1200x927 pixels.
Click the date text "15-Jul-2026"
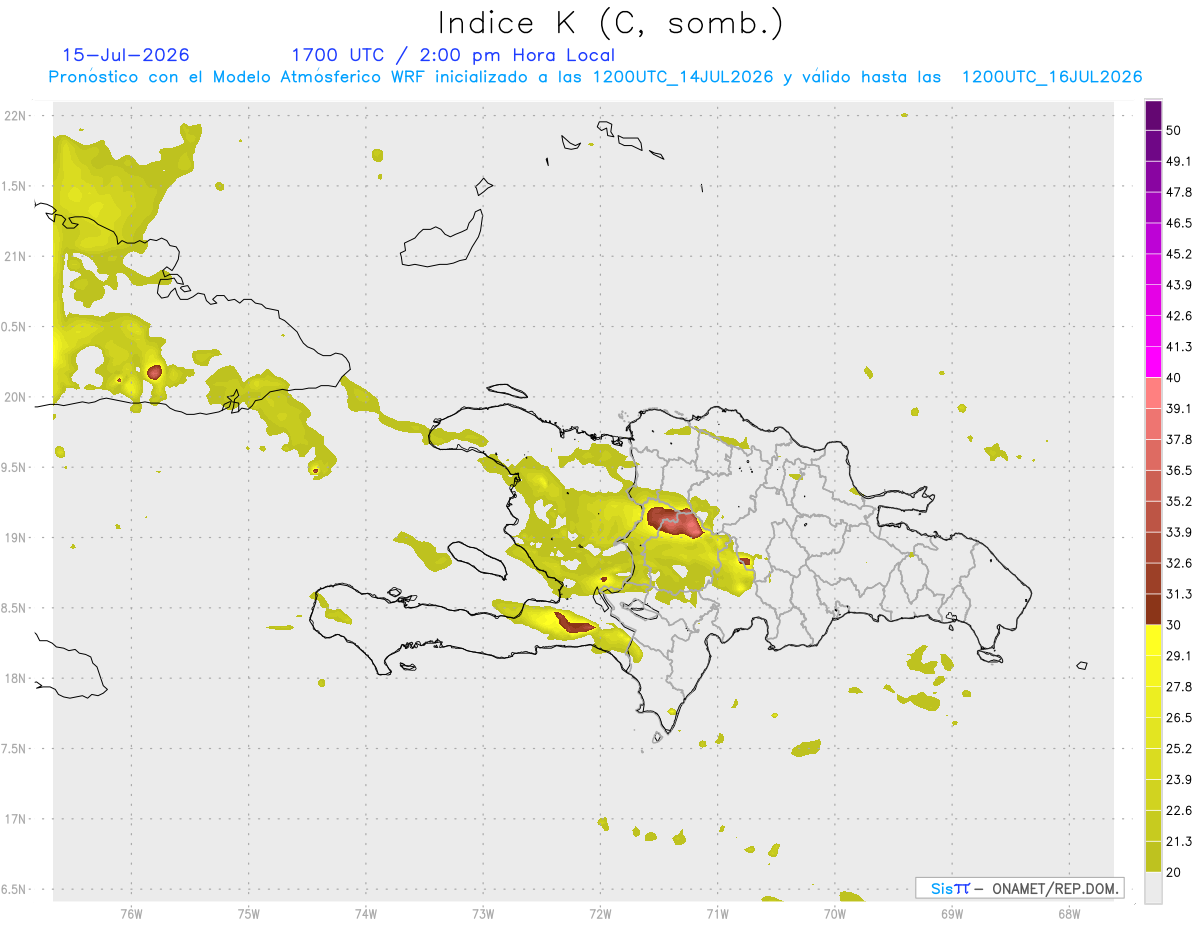coord(125,55)
